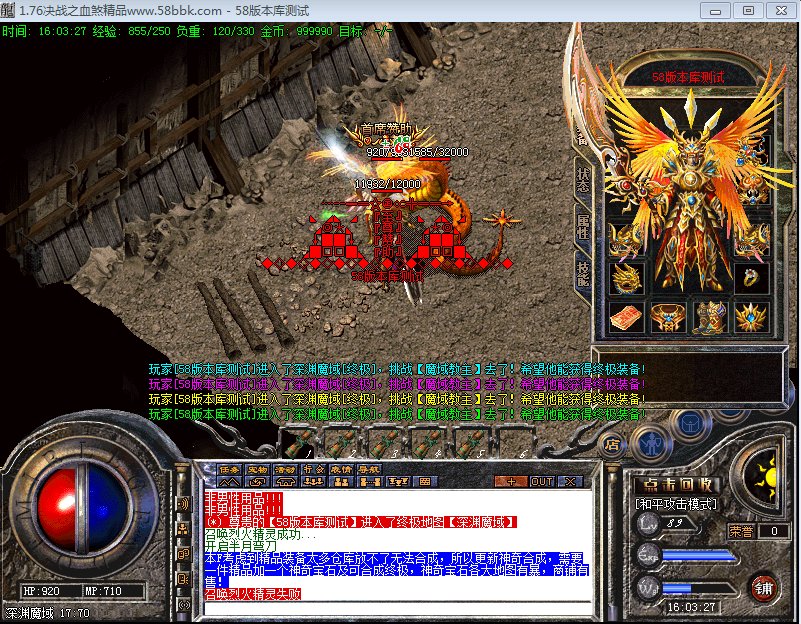Click the two-people friends icon

coord(341,482)
